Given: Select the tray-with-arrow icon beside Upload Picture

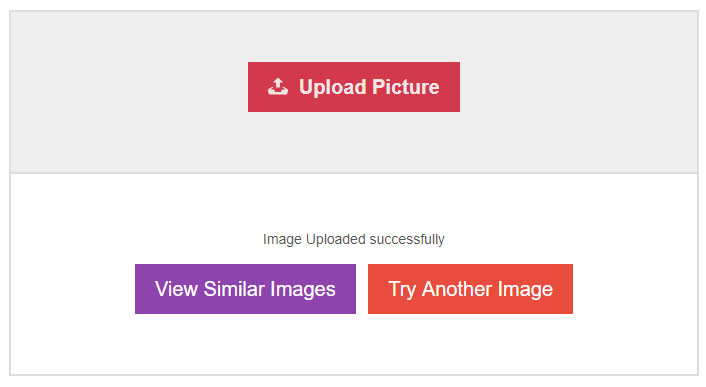Looking at the screenshot, I should click(x=278, y=86).
